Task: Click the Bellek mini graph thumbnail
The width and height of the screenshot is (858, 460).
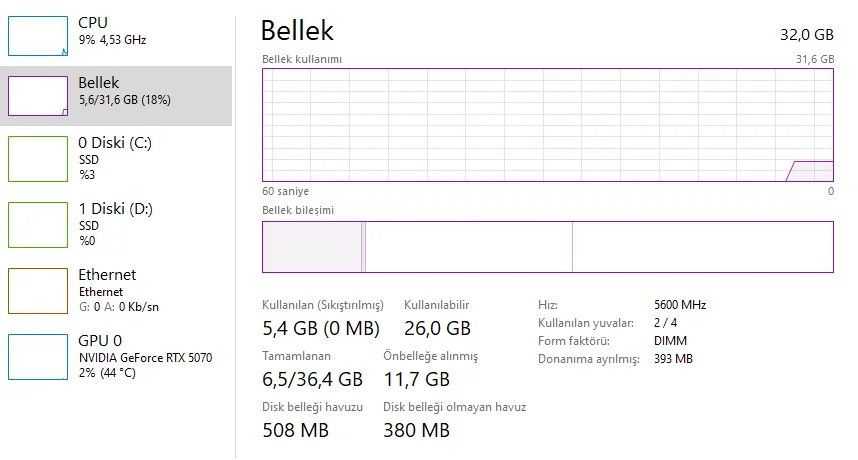Action: click(36, 96)
